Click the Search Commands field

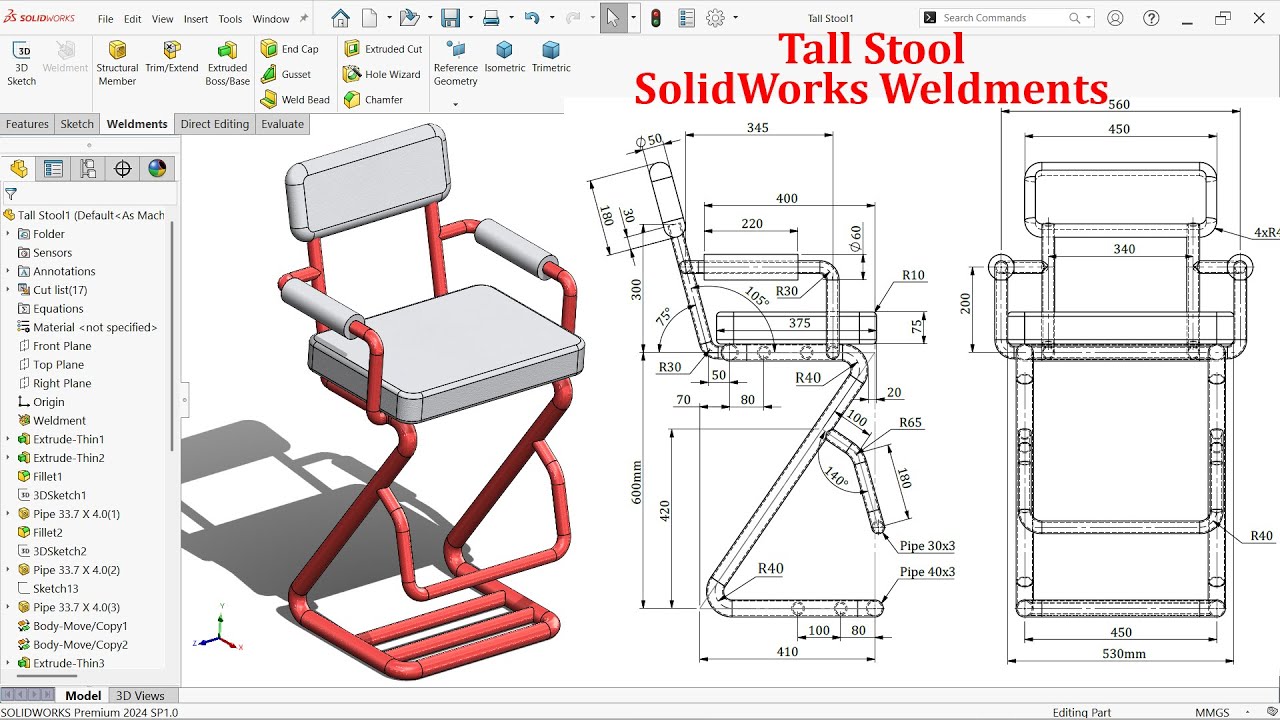point(1007,18)
